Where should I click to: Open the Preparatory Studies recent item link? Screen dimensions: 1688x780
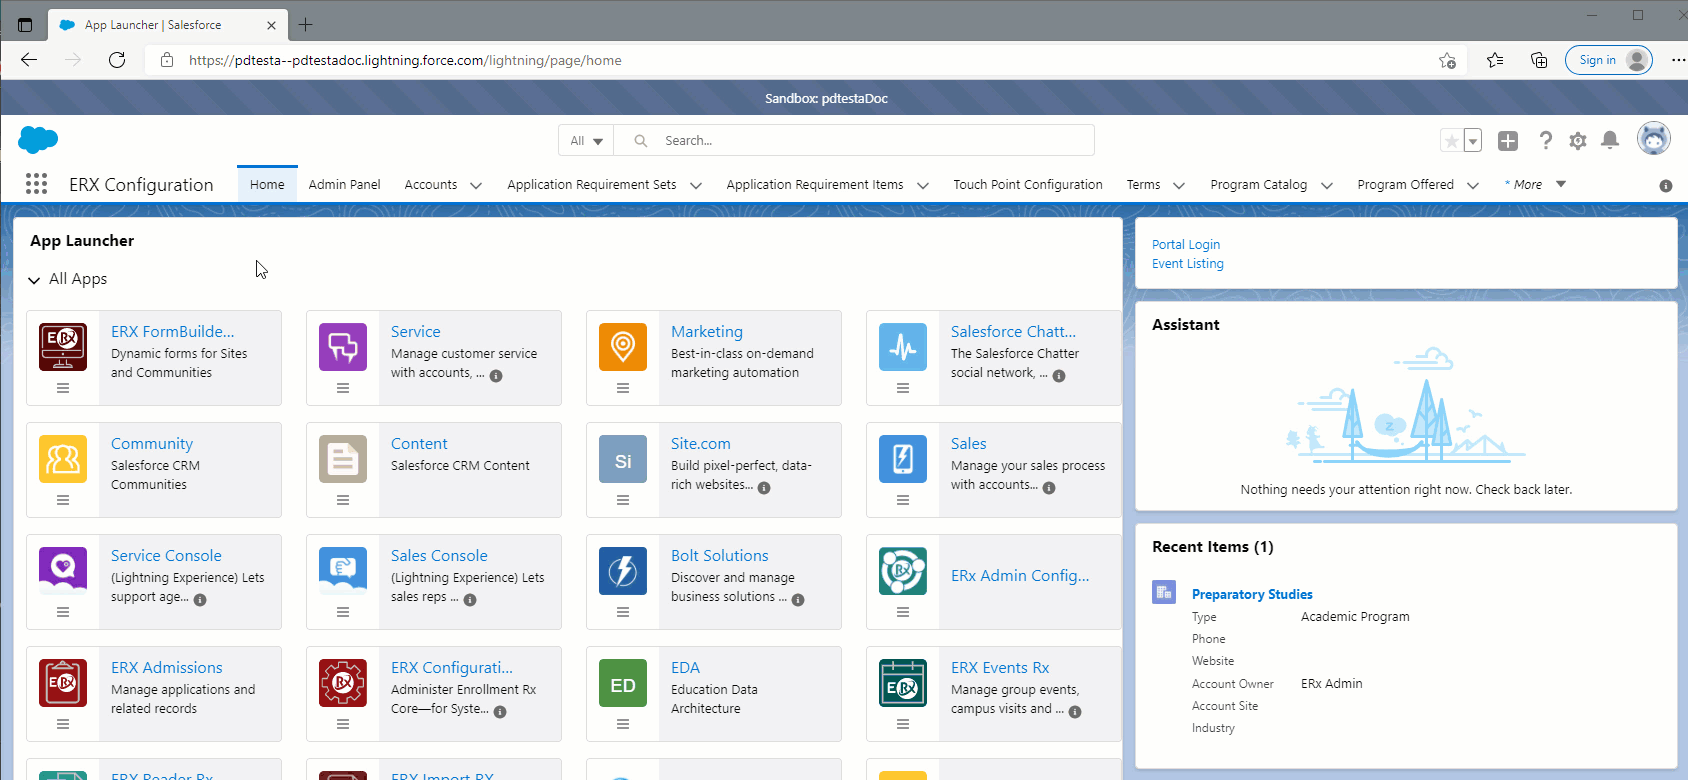[x=1252, y=594]
